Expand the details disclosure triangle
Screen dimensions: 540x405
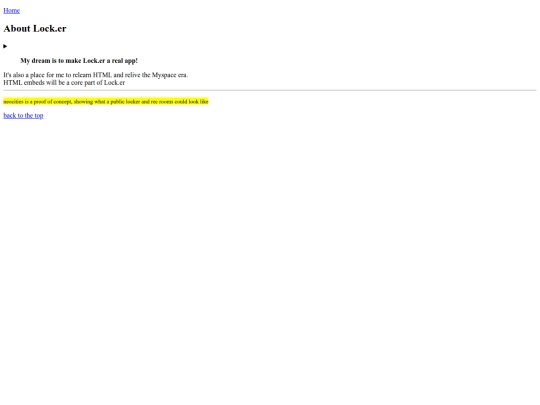coord(5,46)
